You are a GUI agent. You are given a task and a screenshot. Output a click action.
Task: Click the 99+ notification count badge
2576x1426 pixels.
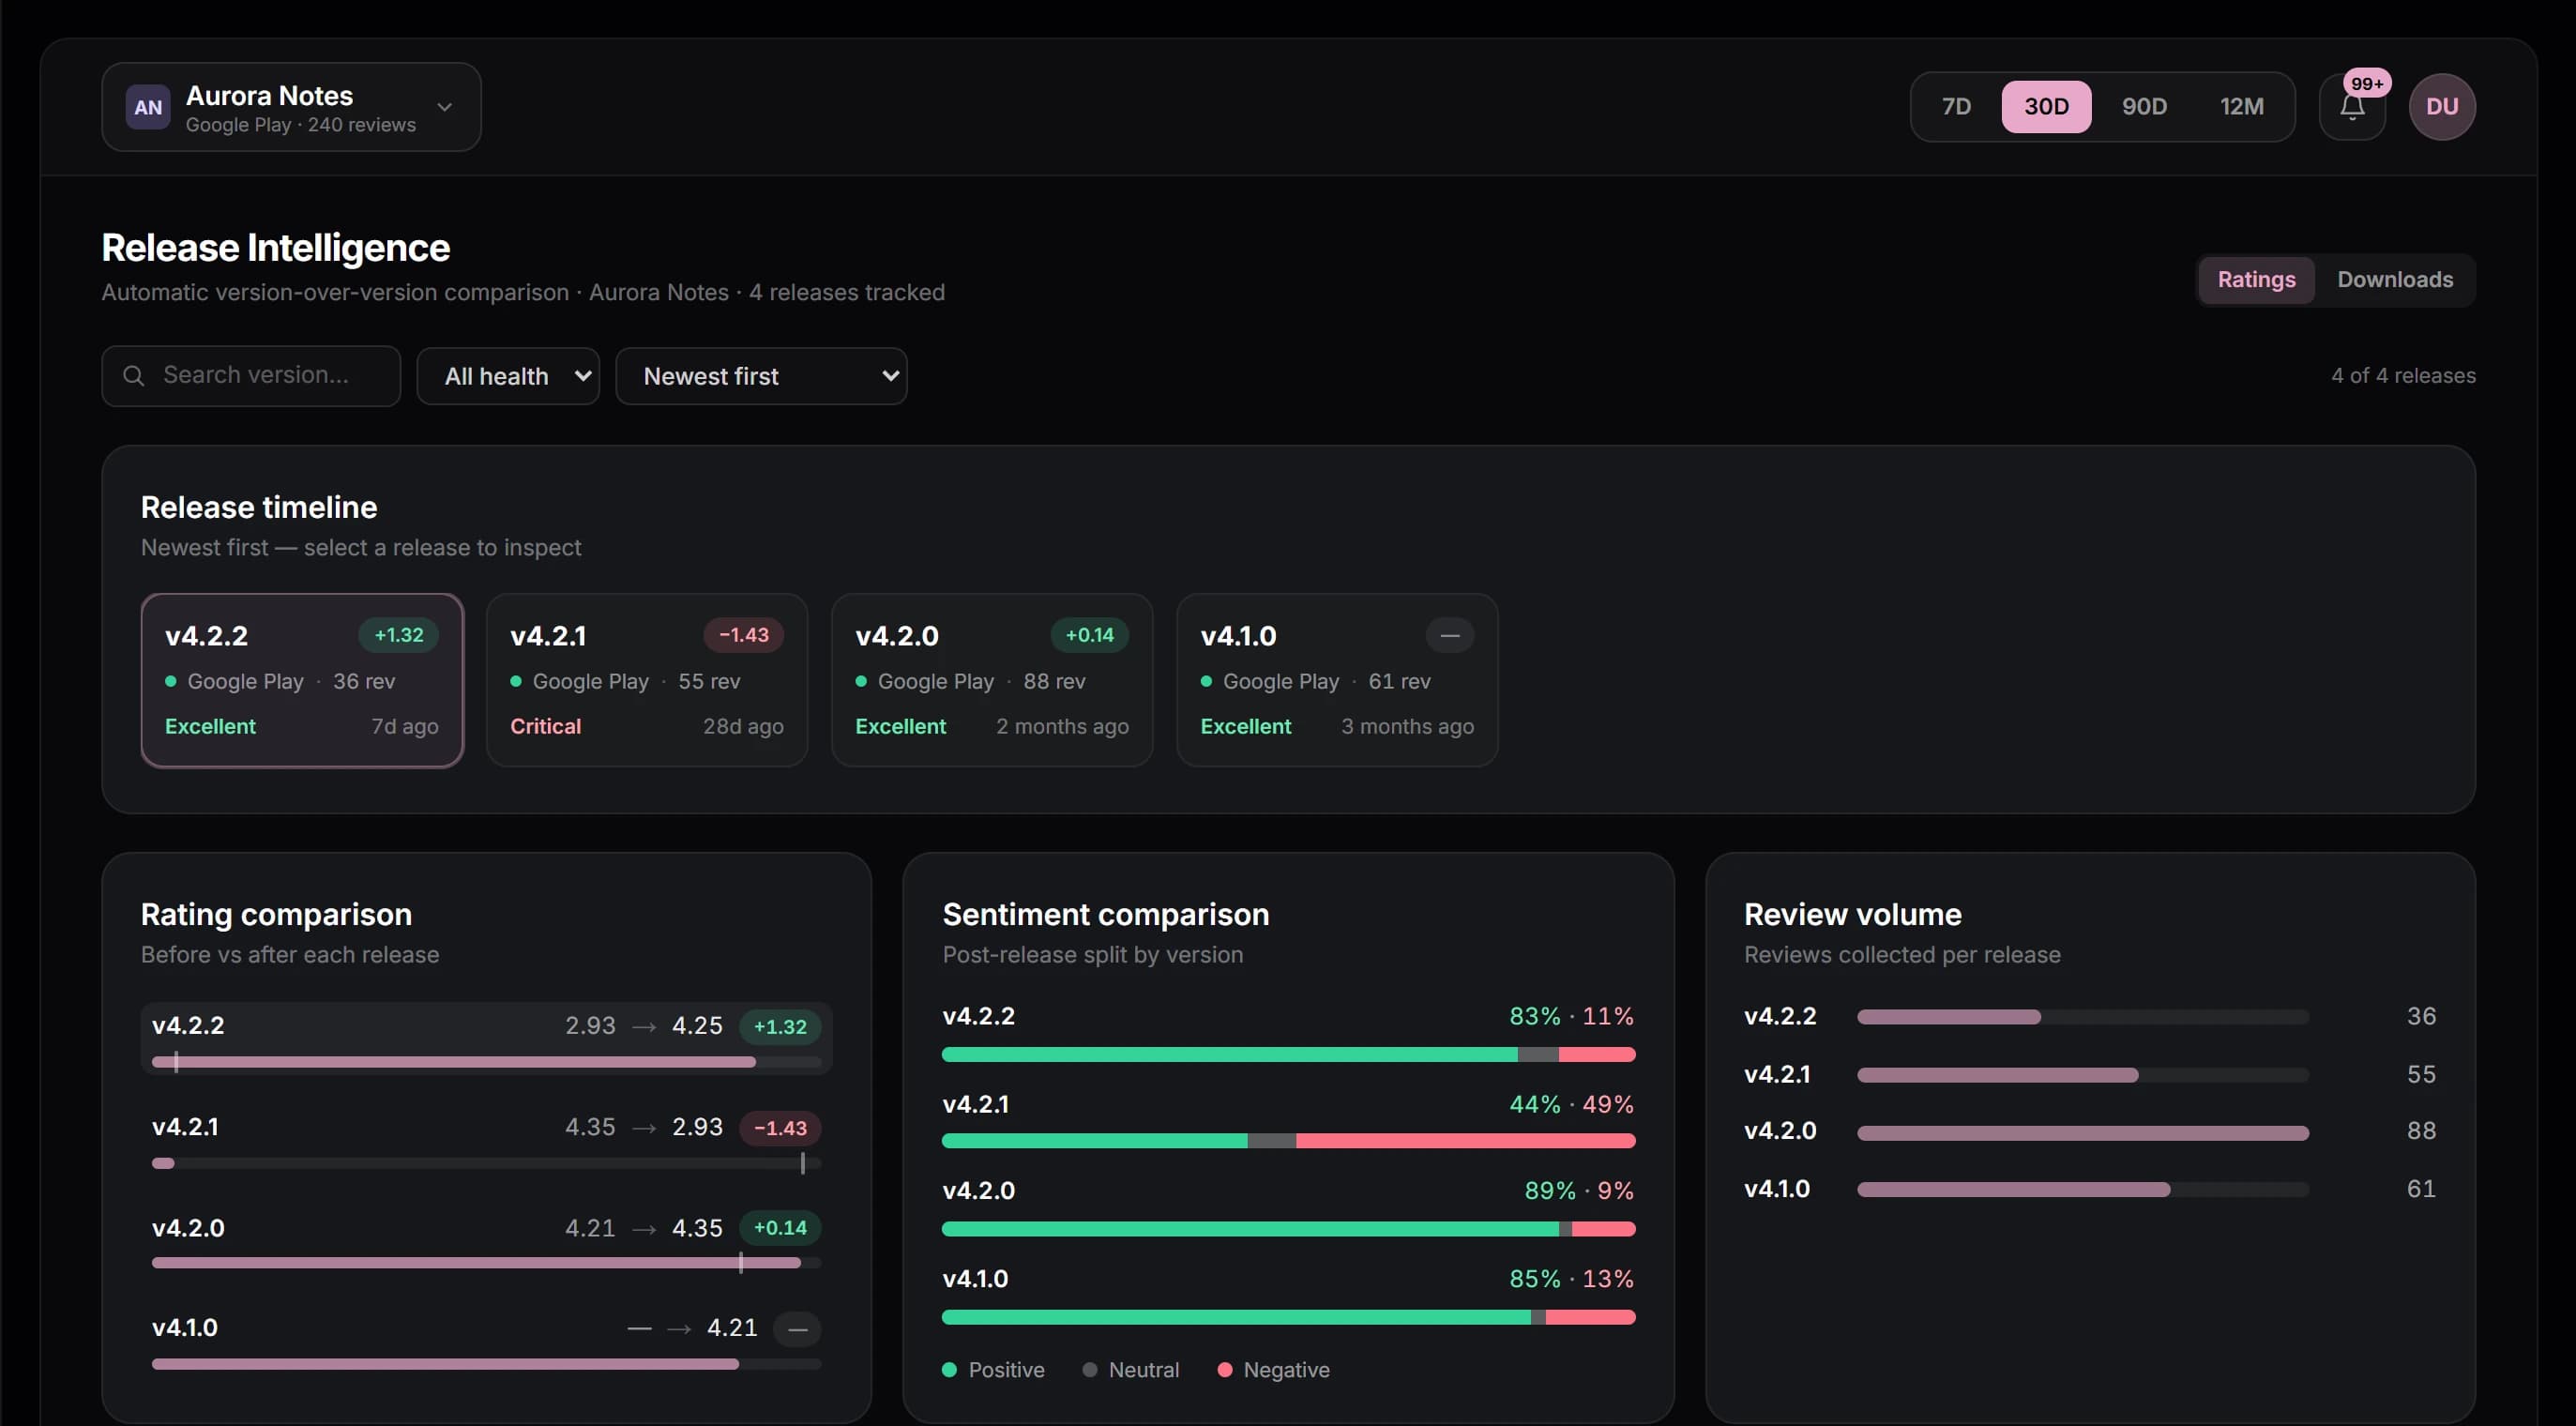2366,84
